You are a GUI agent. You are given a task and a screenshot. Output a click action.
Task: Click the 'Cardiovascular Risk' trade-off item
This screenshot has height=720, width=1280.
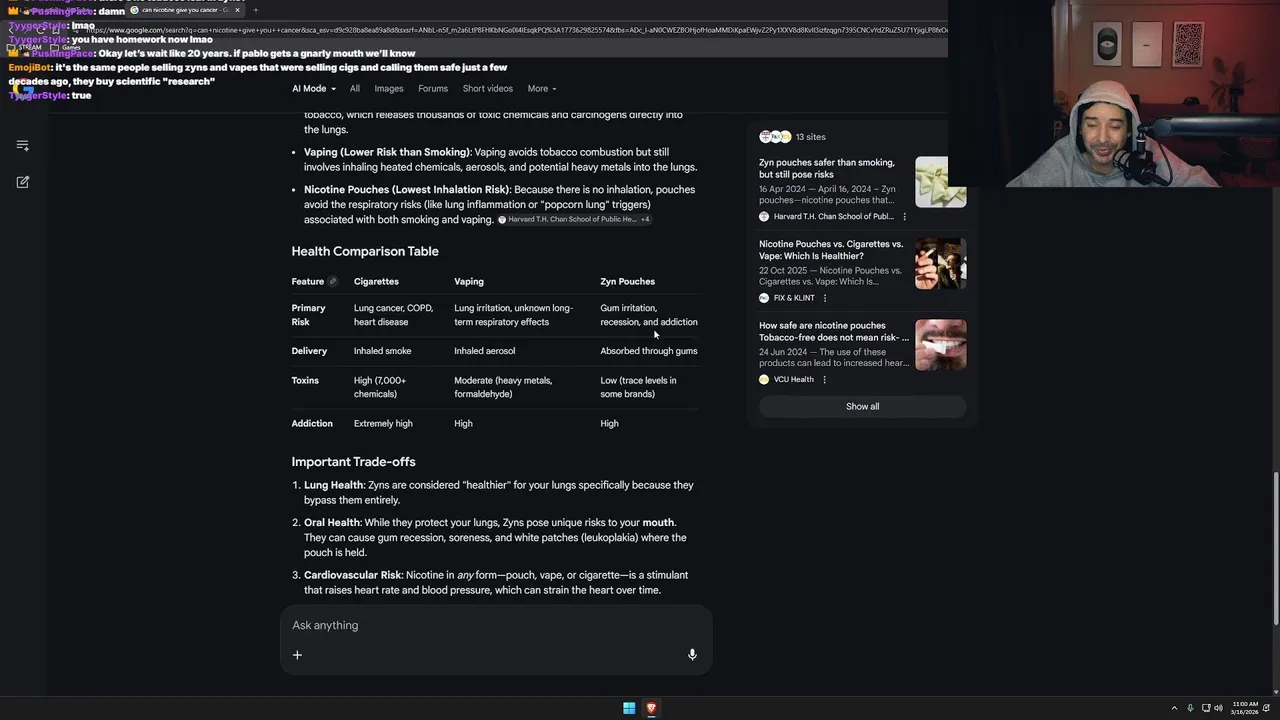(497, 583)
